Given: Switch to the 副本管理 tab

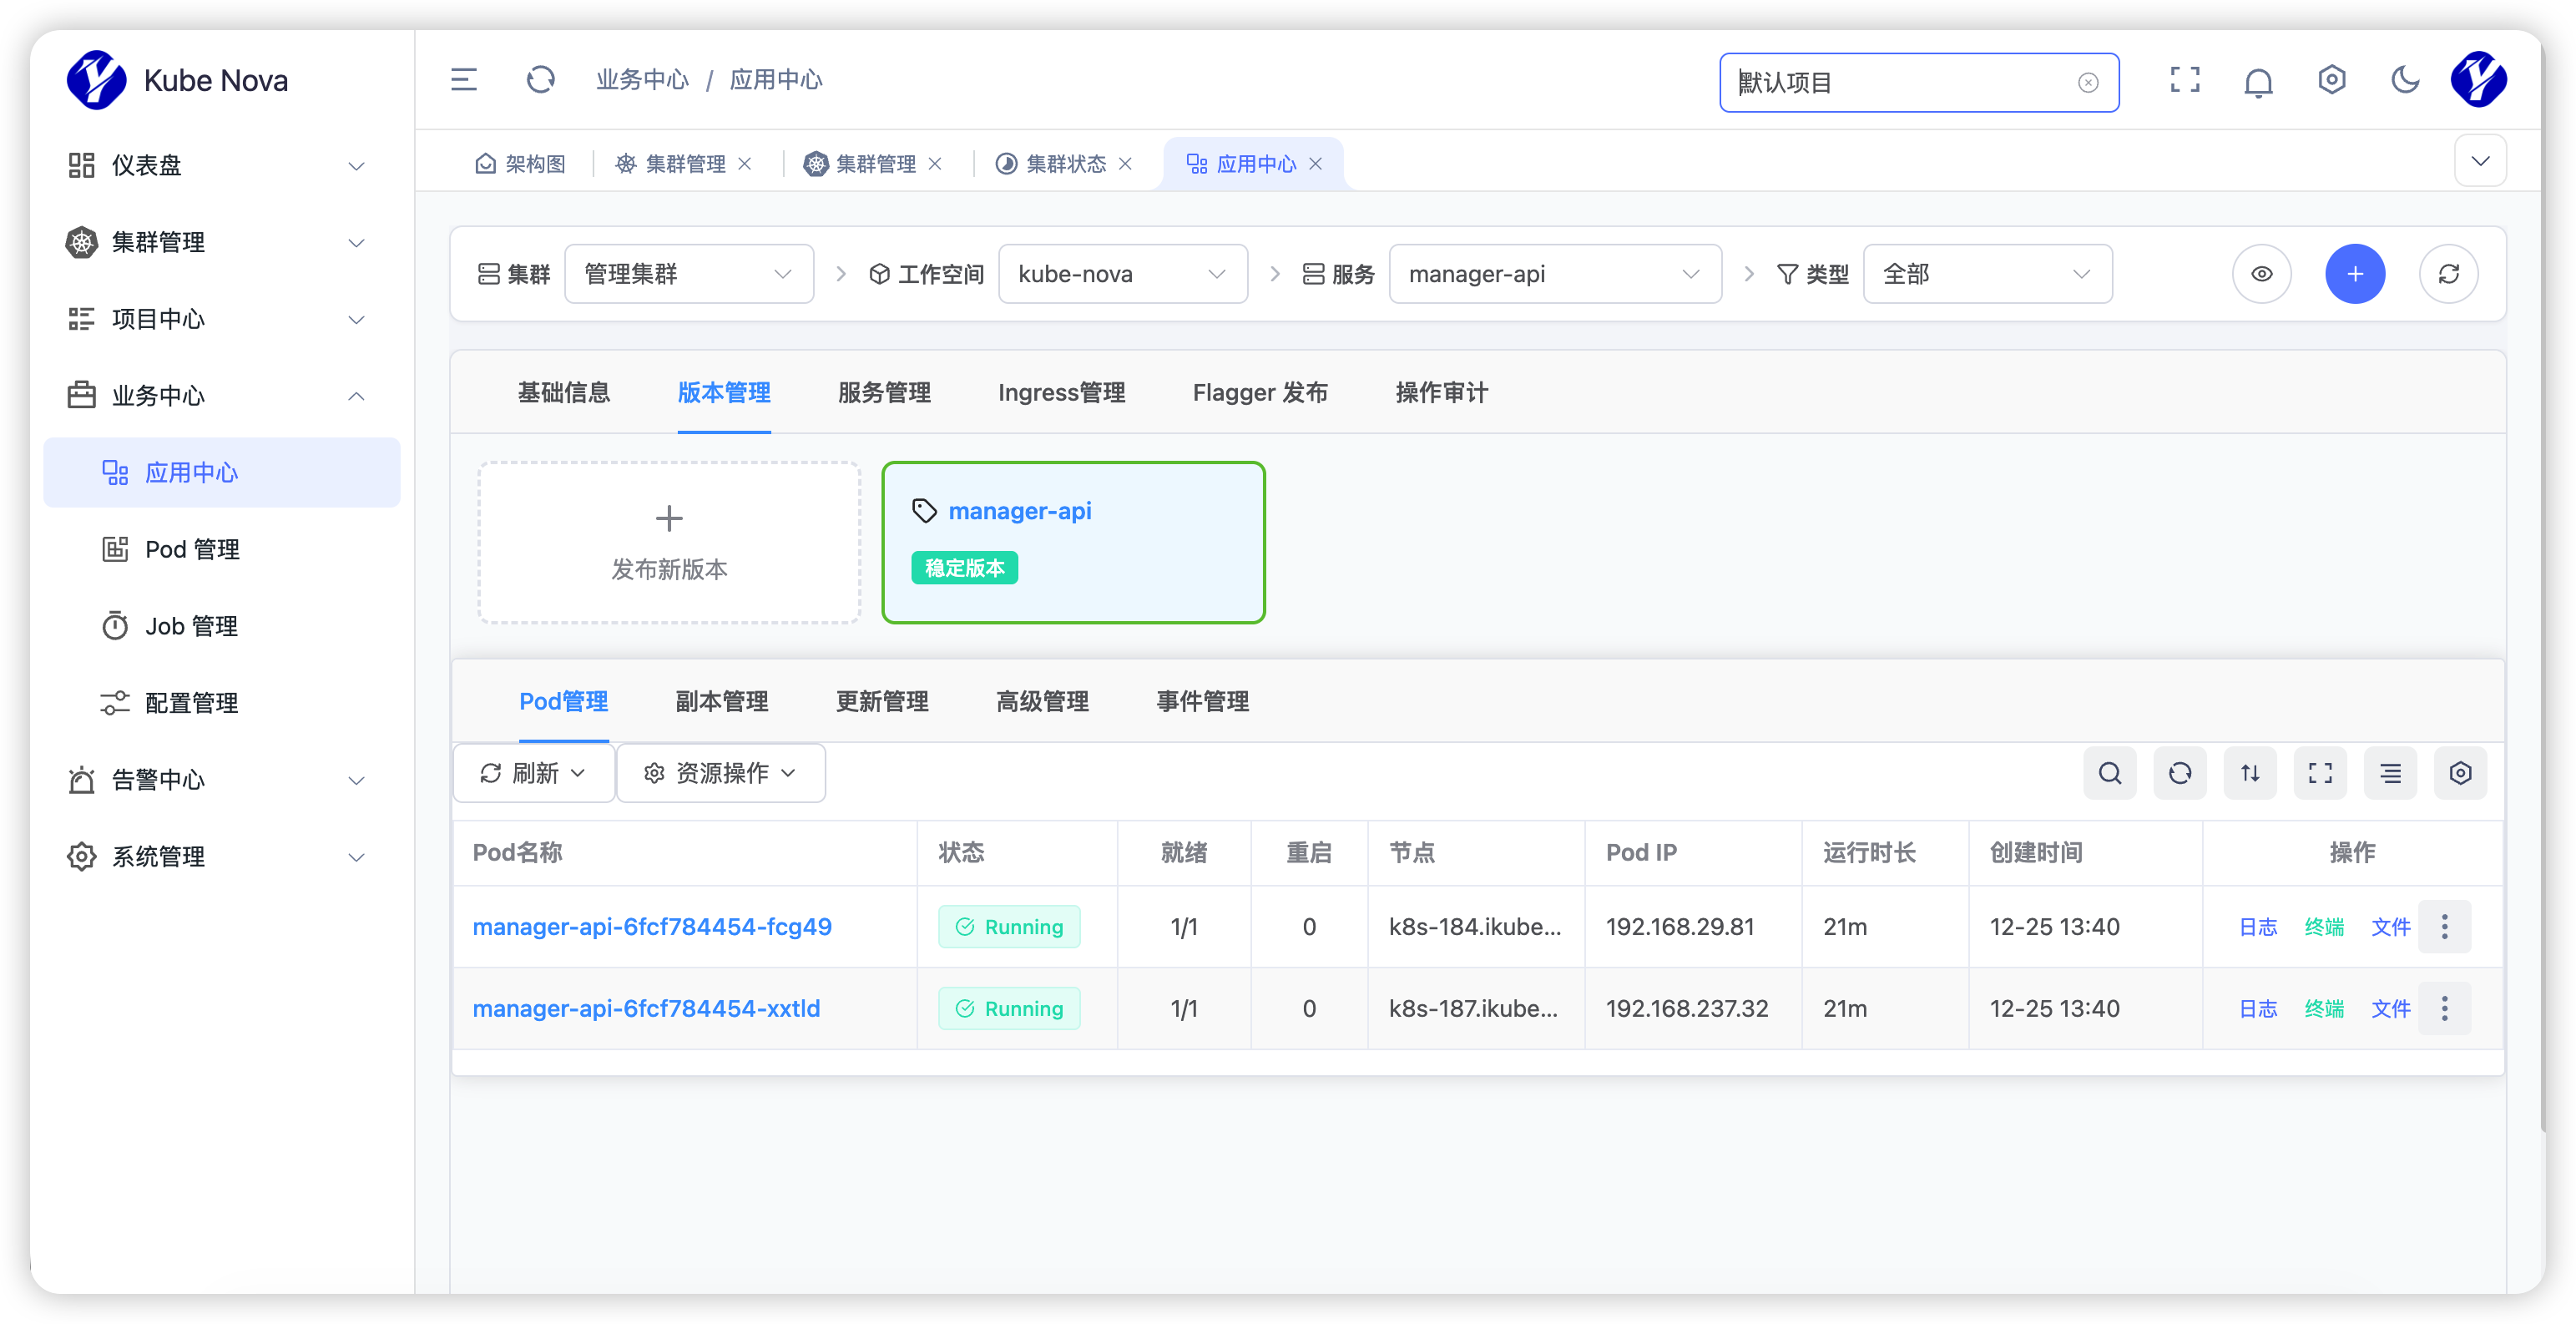Looking at the screenshot, I should tap(721, 701).
